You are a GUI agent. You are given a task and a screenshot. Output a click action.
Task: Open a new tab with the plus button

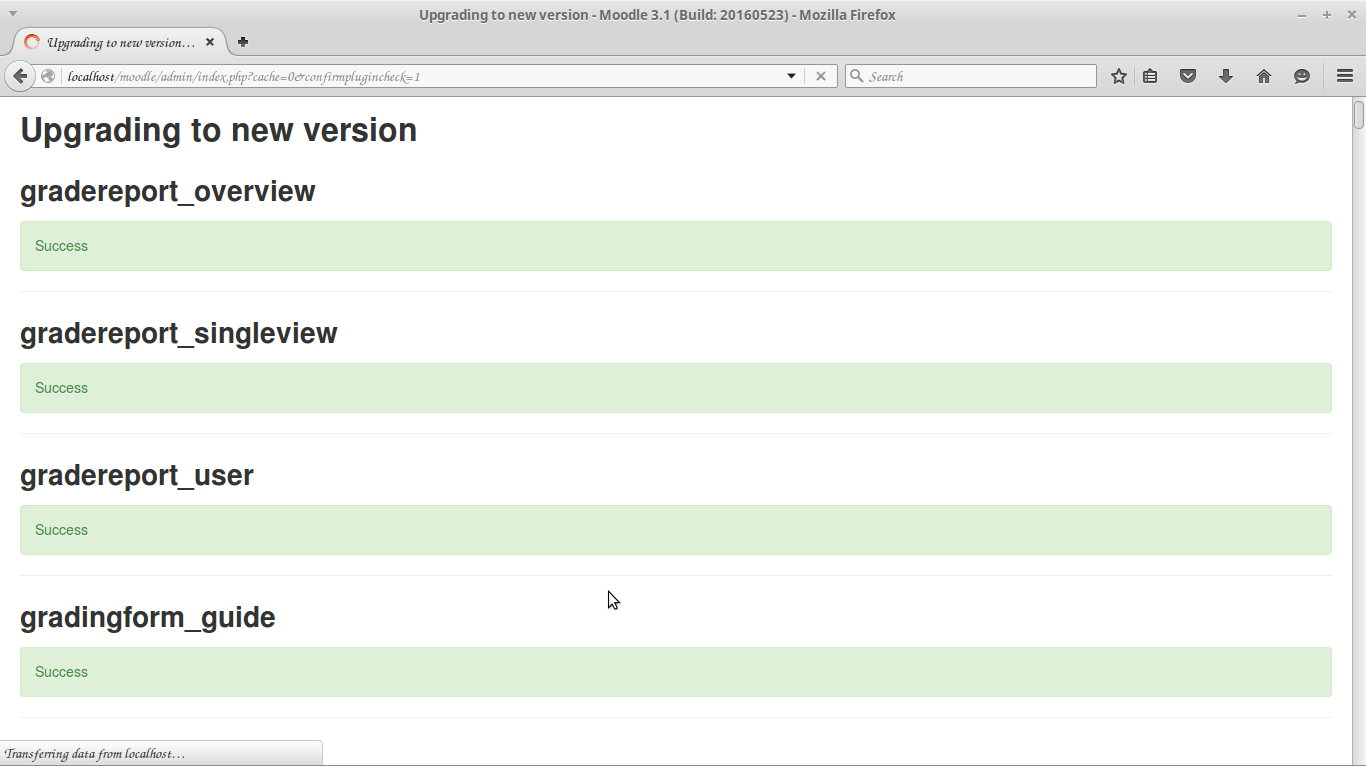coord(243,42)
